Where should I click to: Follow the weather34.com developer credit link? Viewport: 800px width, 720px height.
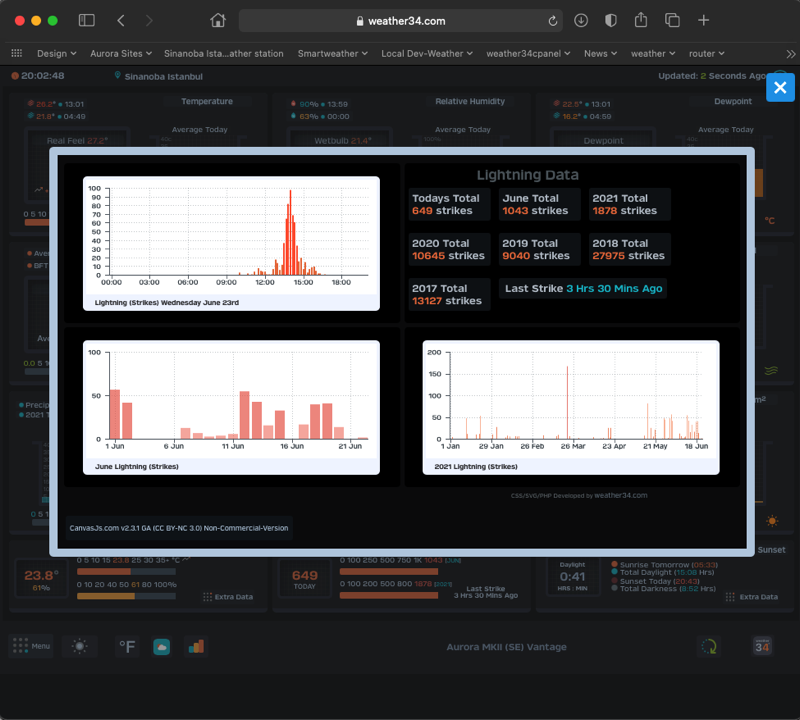(621, 495)
